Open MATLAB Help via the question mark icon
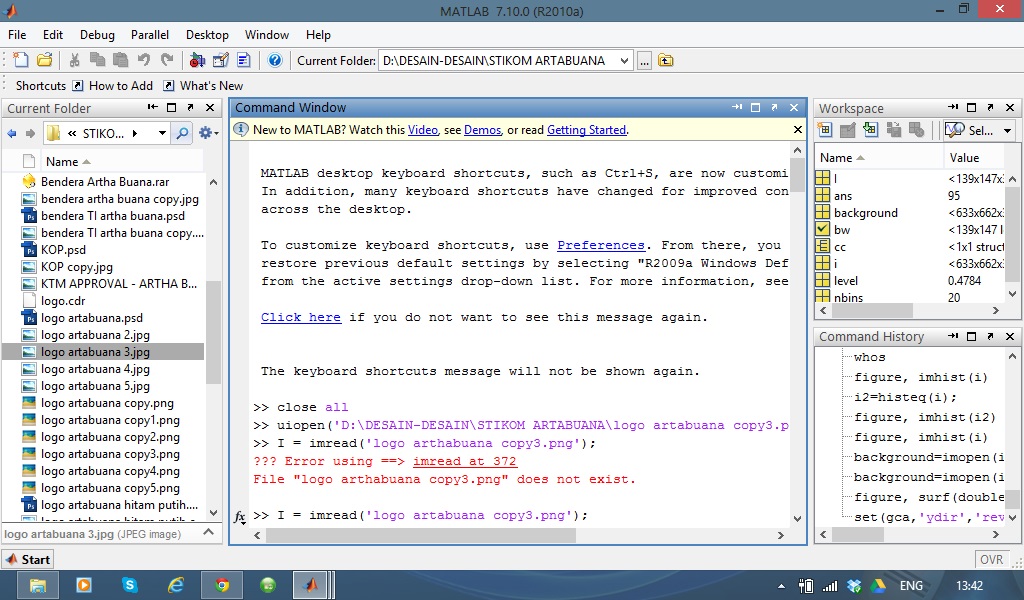Image resolution: width=1024 pixels, height=600 pixels. 276,60
